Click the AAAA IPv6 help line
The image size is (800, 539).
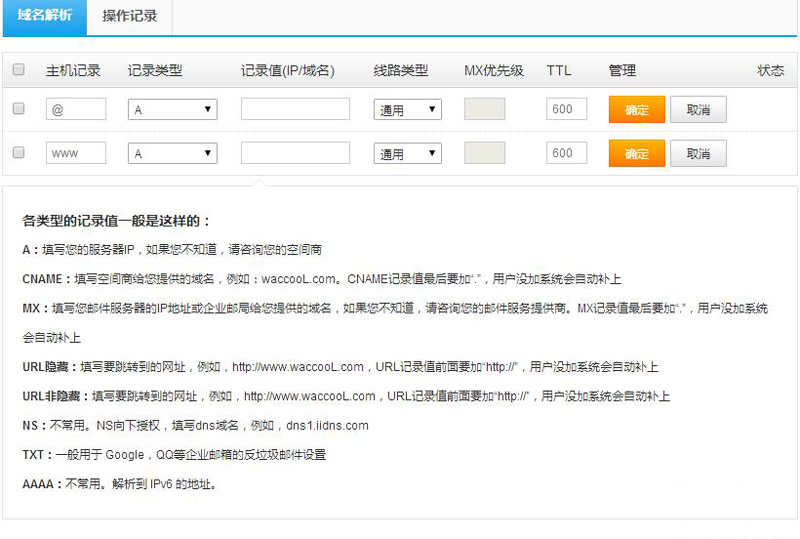point(119,484)
